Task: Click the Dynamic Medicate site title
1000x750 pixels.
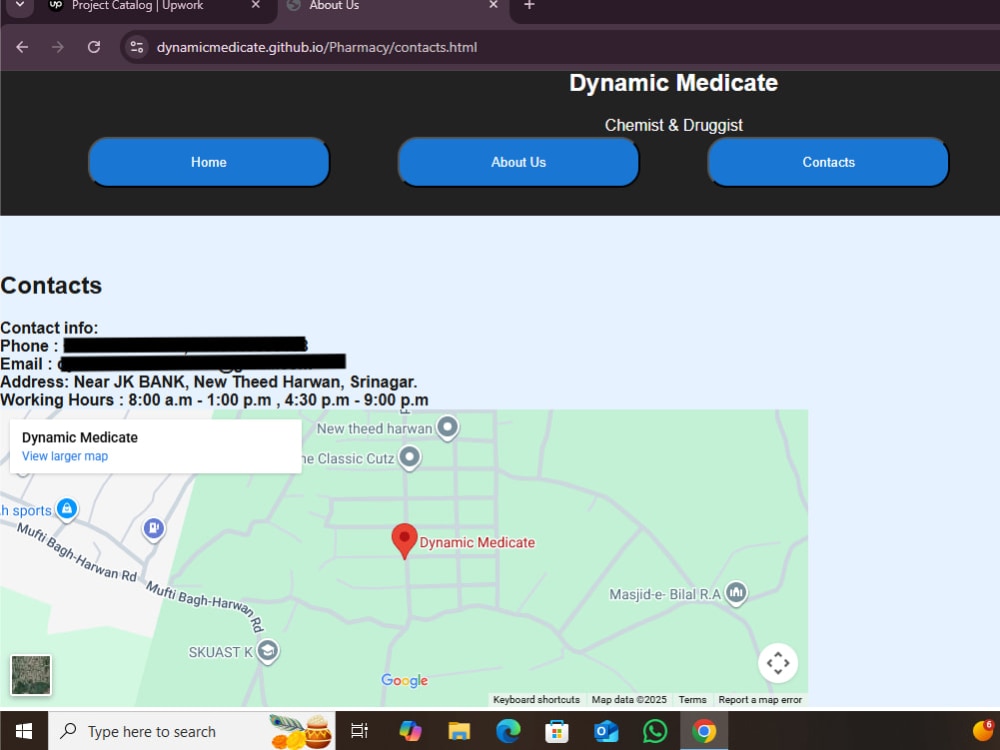Action: click(673, 83)
